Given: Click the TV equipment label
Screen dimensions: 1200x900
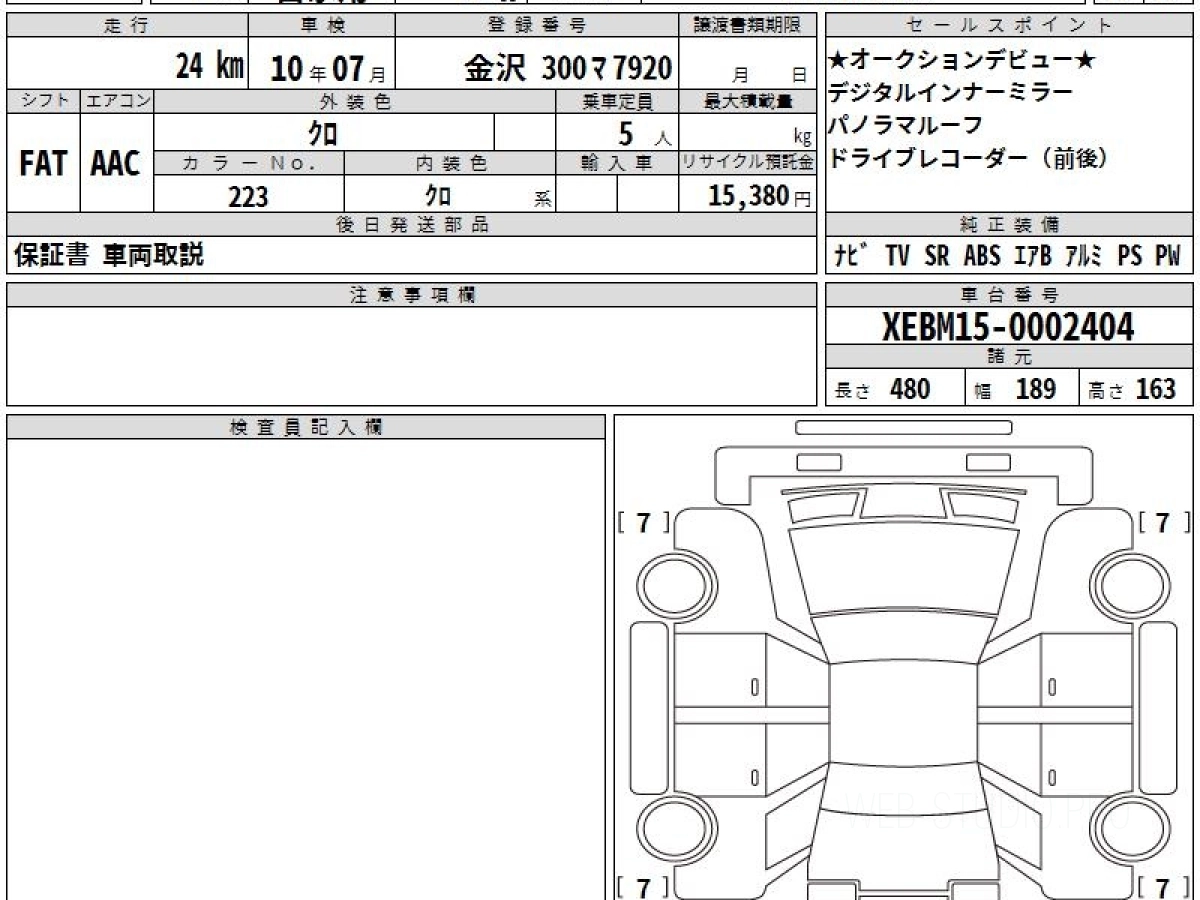Looking at the screenshot, I should coord(898,256).
